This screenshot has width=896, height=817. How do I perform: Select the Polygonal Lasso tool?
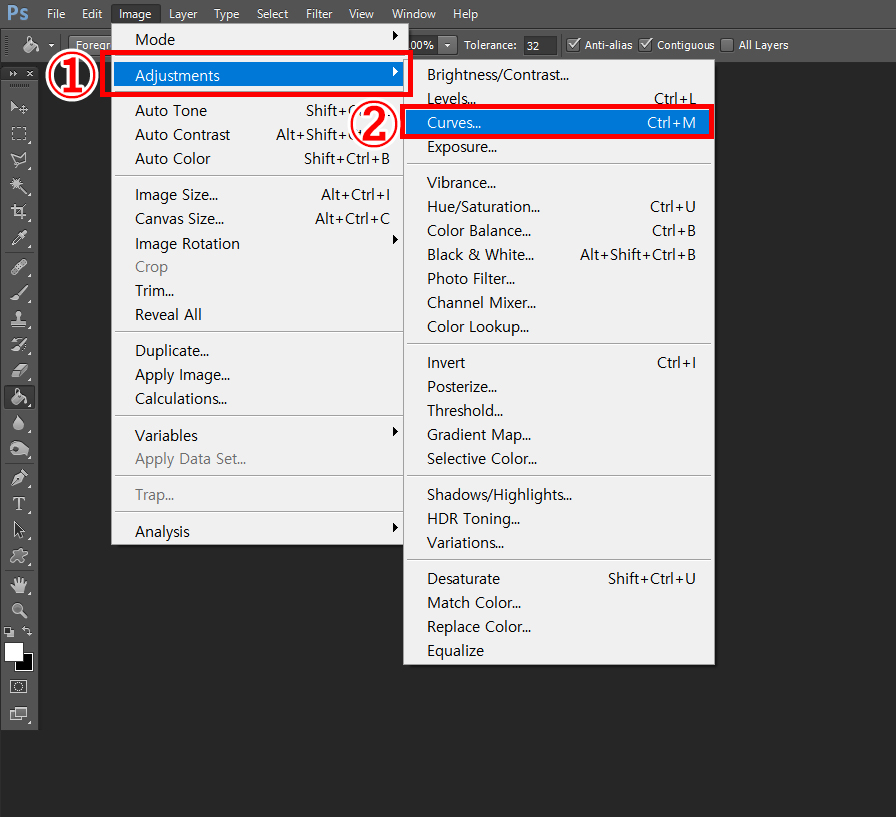point(19,160)
